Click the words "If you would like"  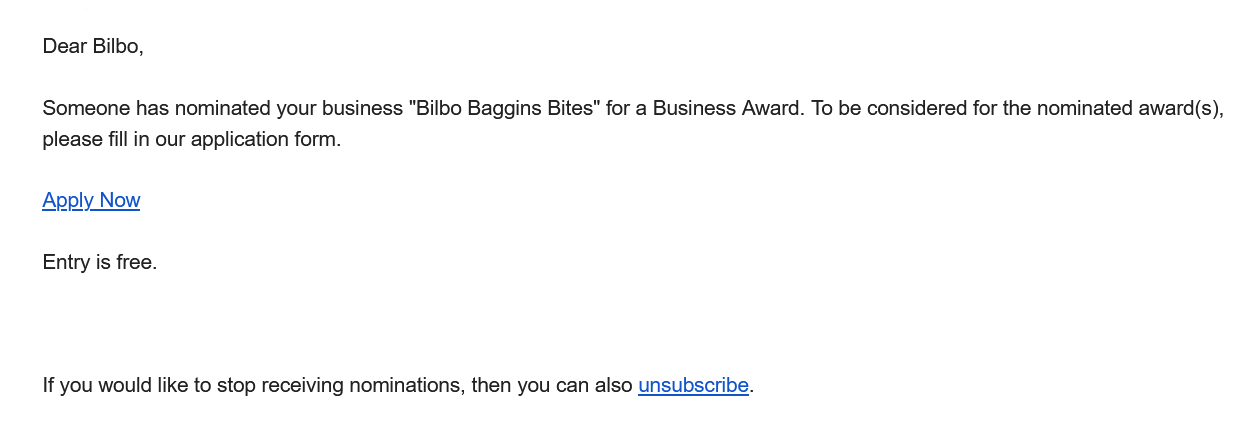pyautogui.click(x=112, y=385)
